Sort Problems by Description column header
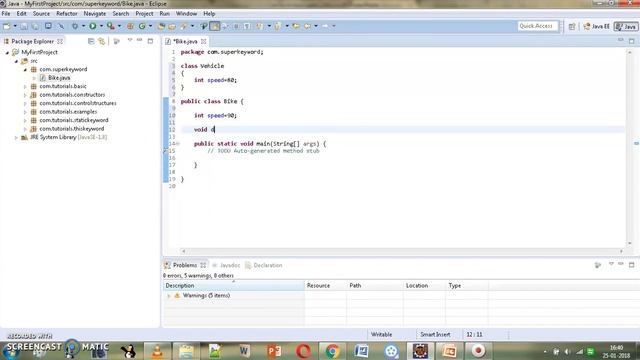The height and width of the screenshot is (360, 640). (234, 286)
